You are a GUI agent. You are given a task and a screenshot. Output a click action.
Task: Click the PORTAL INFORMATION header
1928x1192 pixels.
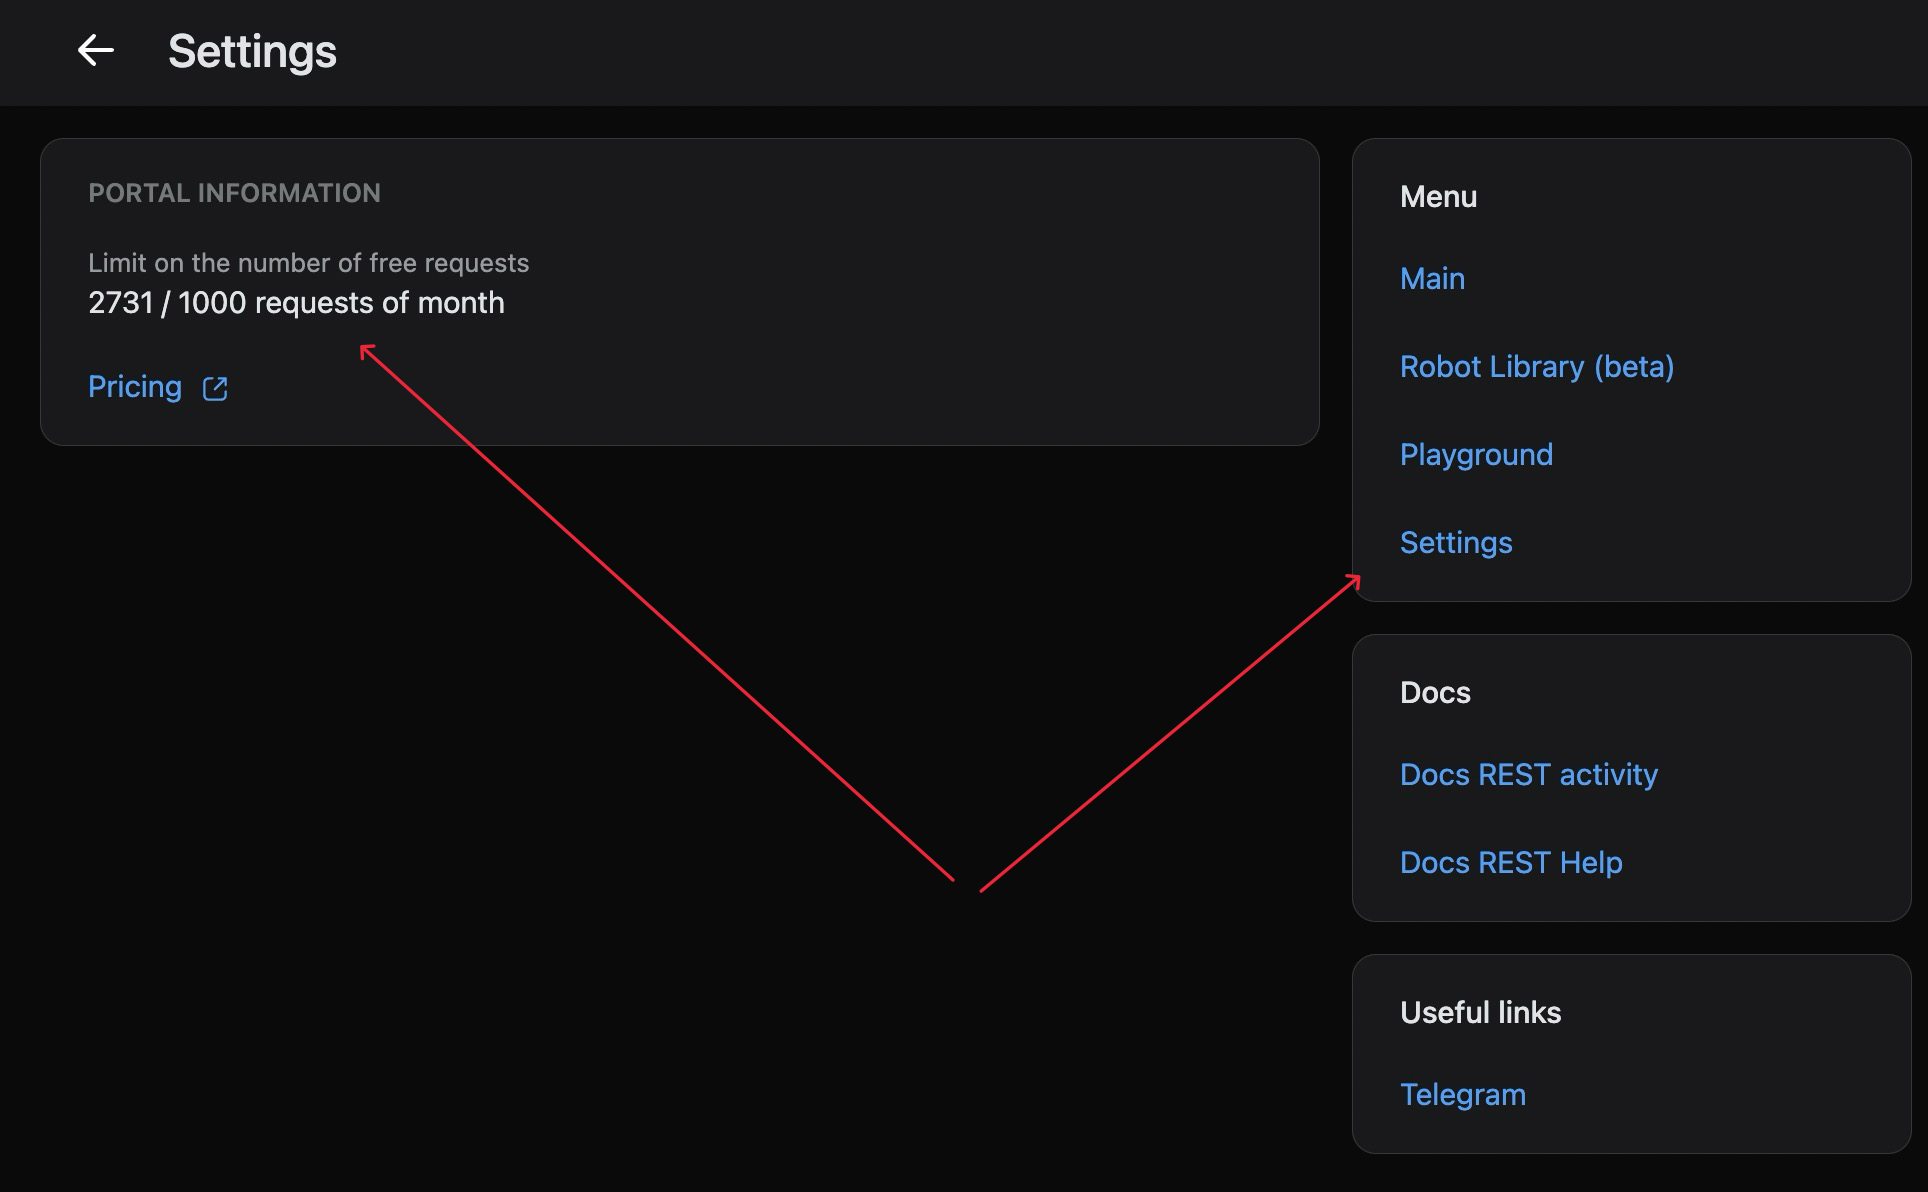pos(234,192)
